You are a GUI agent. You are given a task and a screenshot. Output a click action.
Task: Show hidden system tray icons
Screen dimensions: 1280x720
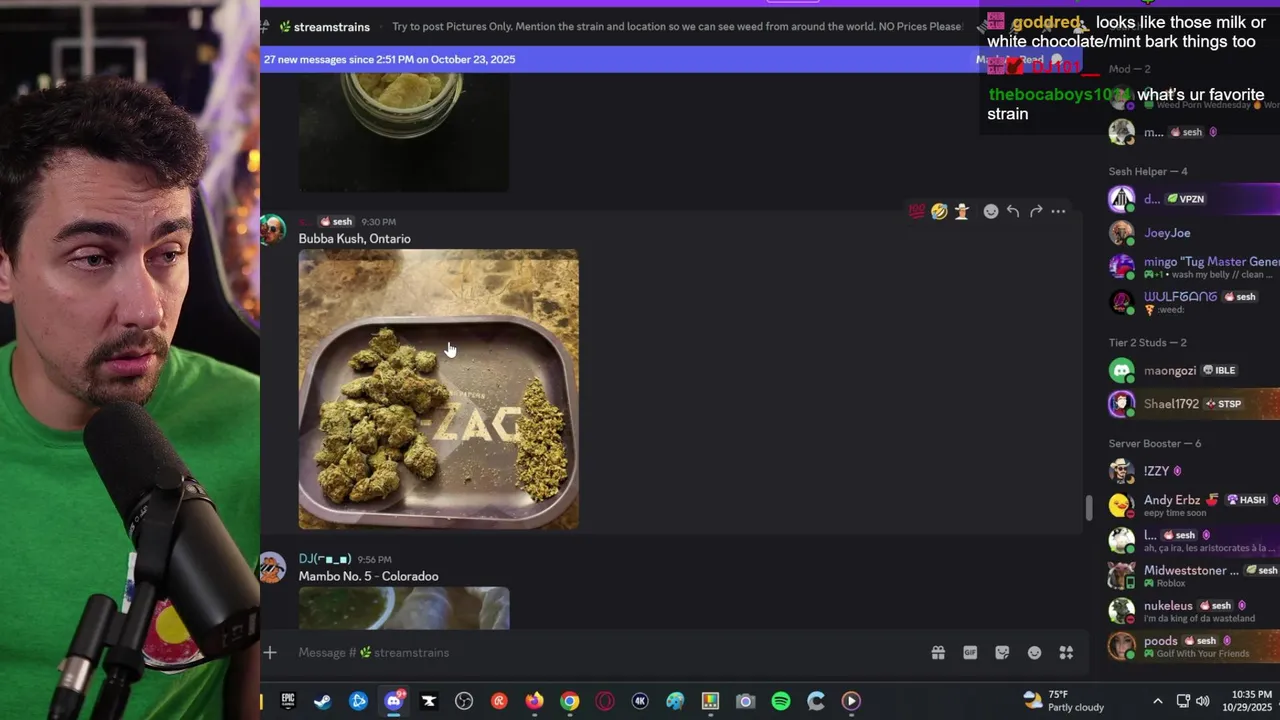1157,701
